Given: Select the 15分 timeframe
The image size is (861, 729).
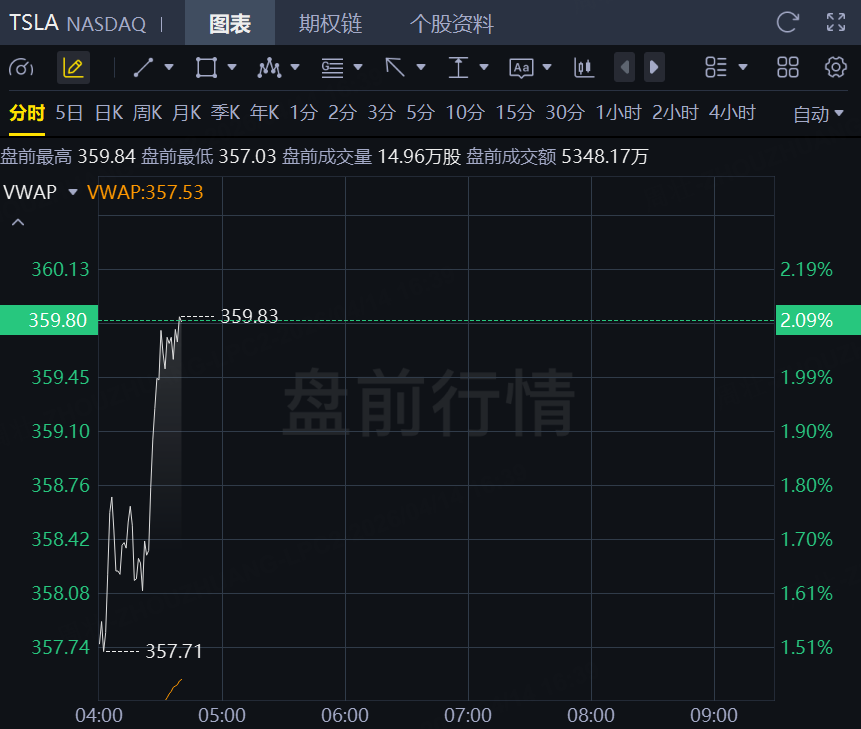Looking at the screenshot, I should pyautogui.click(x=515, y=113).
